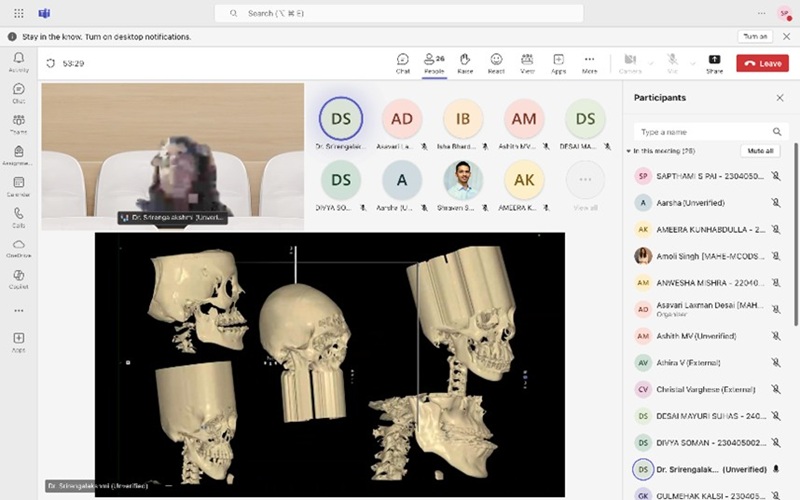
Task: Open the Apps icon in meeting toolbar
Action: tap(558, 62)
